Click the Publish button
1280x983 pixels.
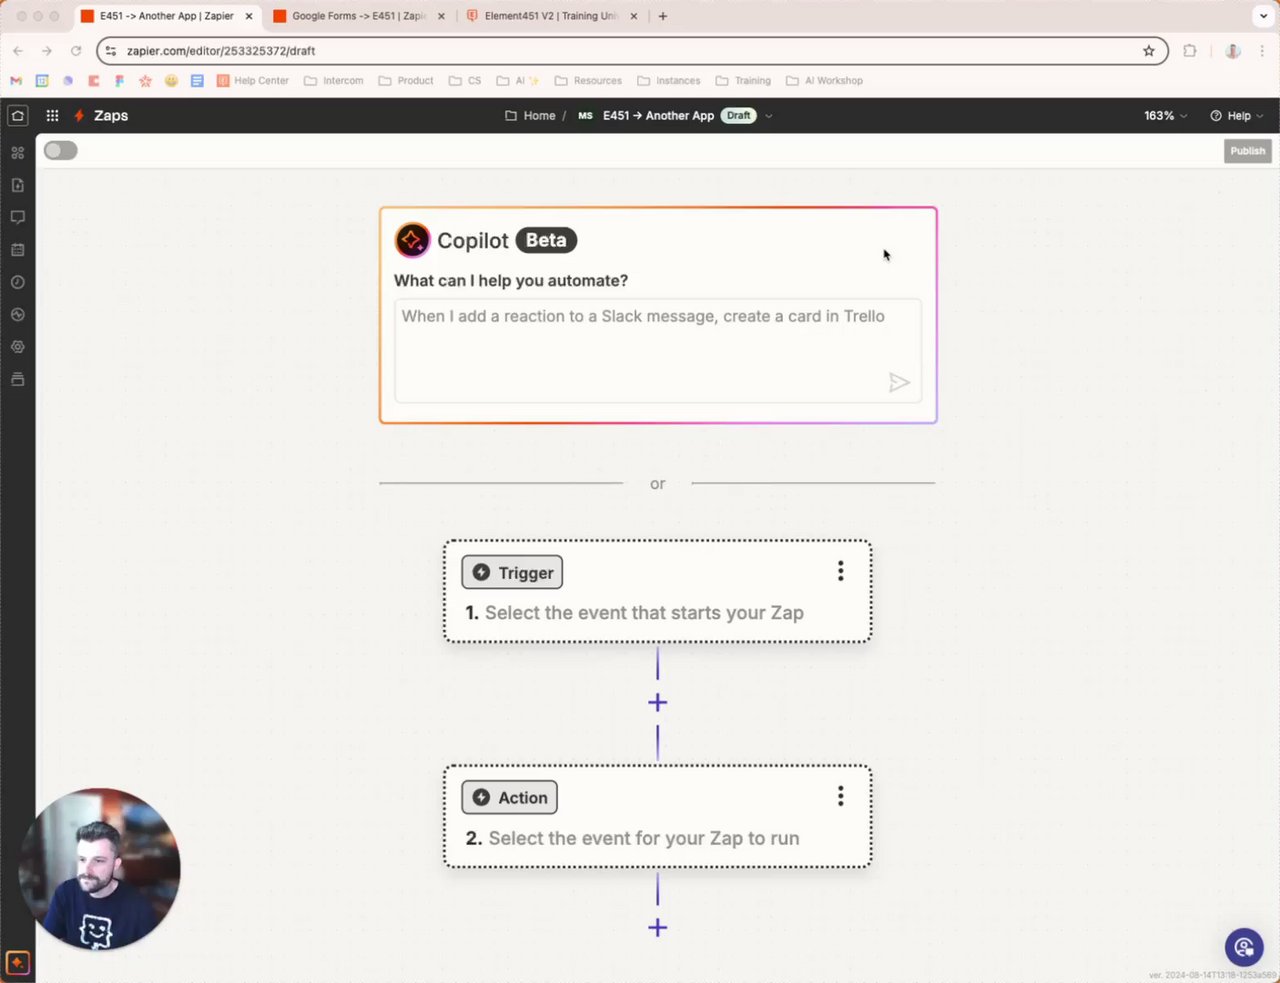click(x=1247, y=151)
